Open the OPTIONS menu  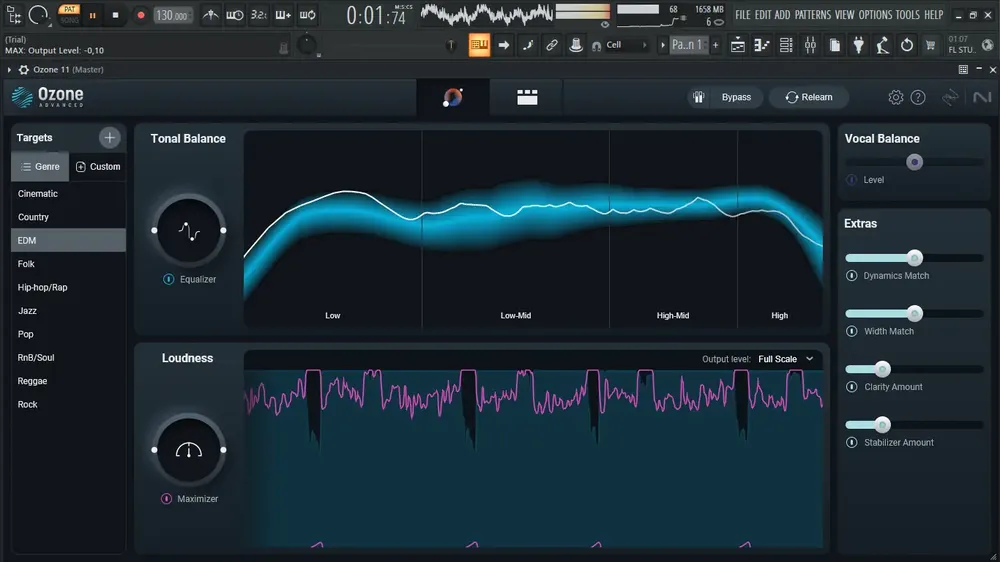click(875, 15)
